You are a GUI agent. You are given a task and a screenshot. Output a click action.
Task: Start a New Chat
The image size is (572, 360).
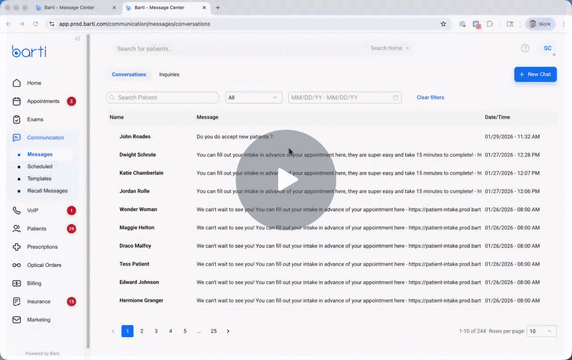[x=535, y=74]
